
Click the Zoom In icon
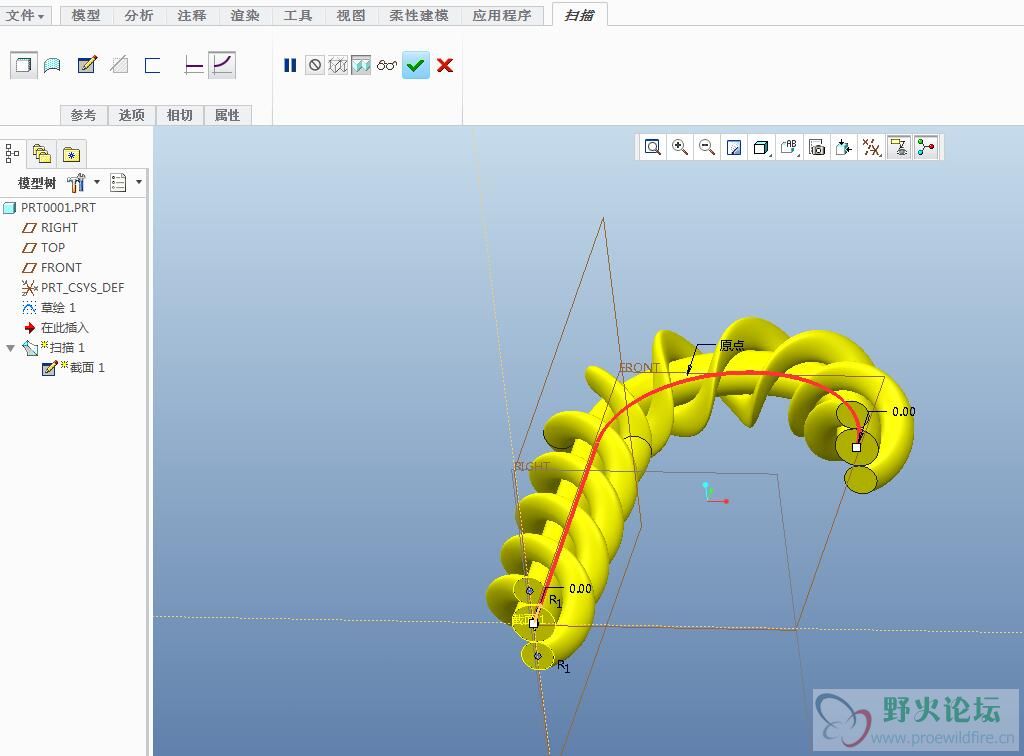(x=680, y=148)
